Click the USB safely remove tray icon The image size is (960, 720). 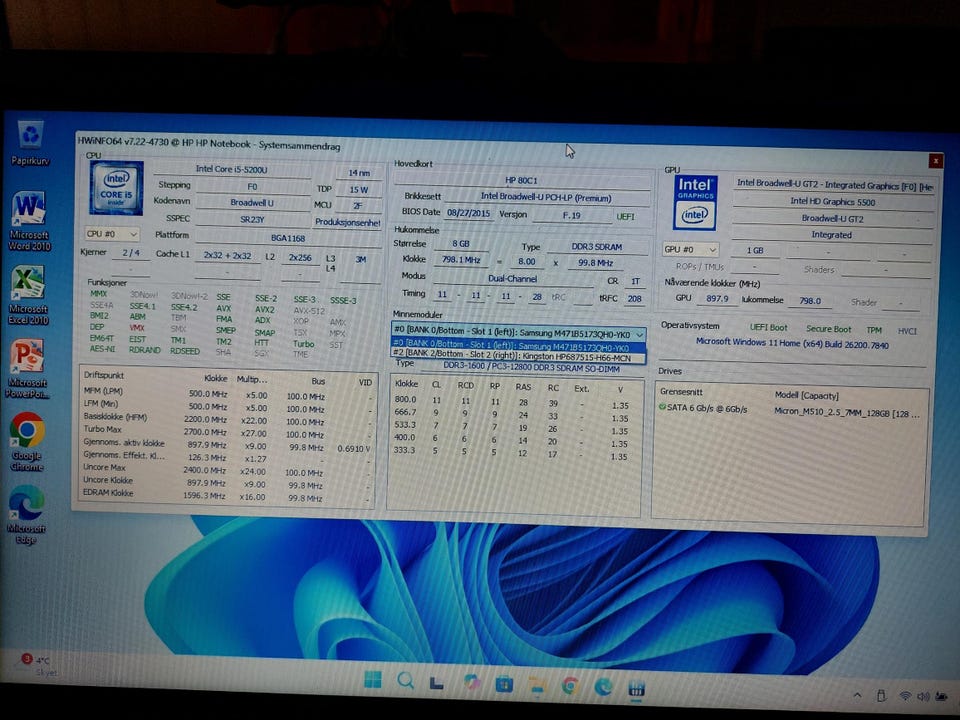pos(881,696)
